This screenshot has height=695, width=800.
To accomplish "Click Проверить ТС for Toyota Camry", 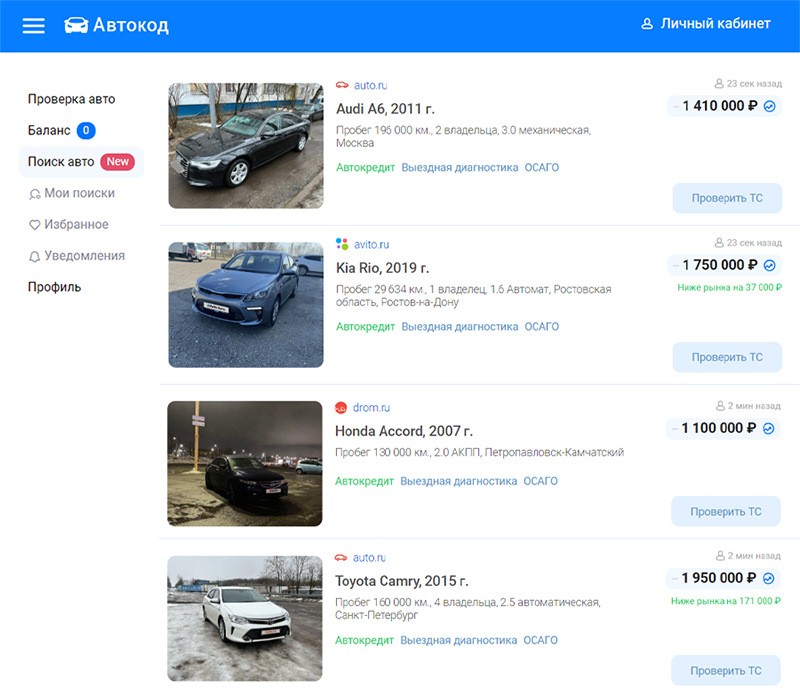I will pyautogui.click(x=726, y=671).
